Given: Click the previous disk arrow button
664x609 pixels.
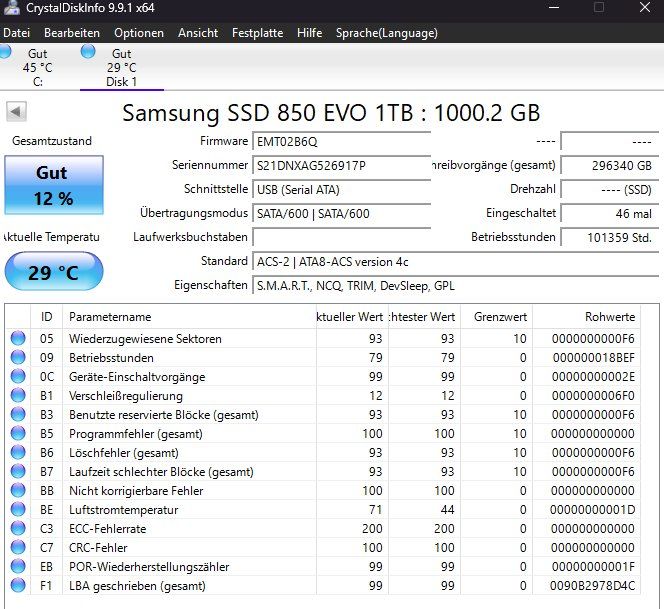Looking at the screenshot, I should click(x=17, y=112).
